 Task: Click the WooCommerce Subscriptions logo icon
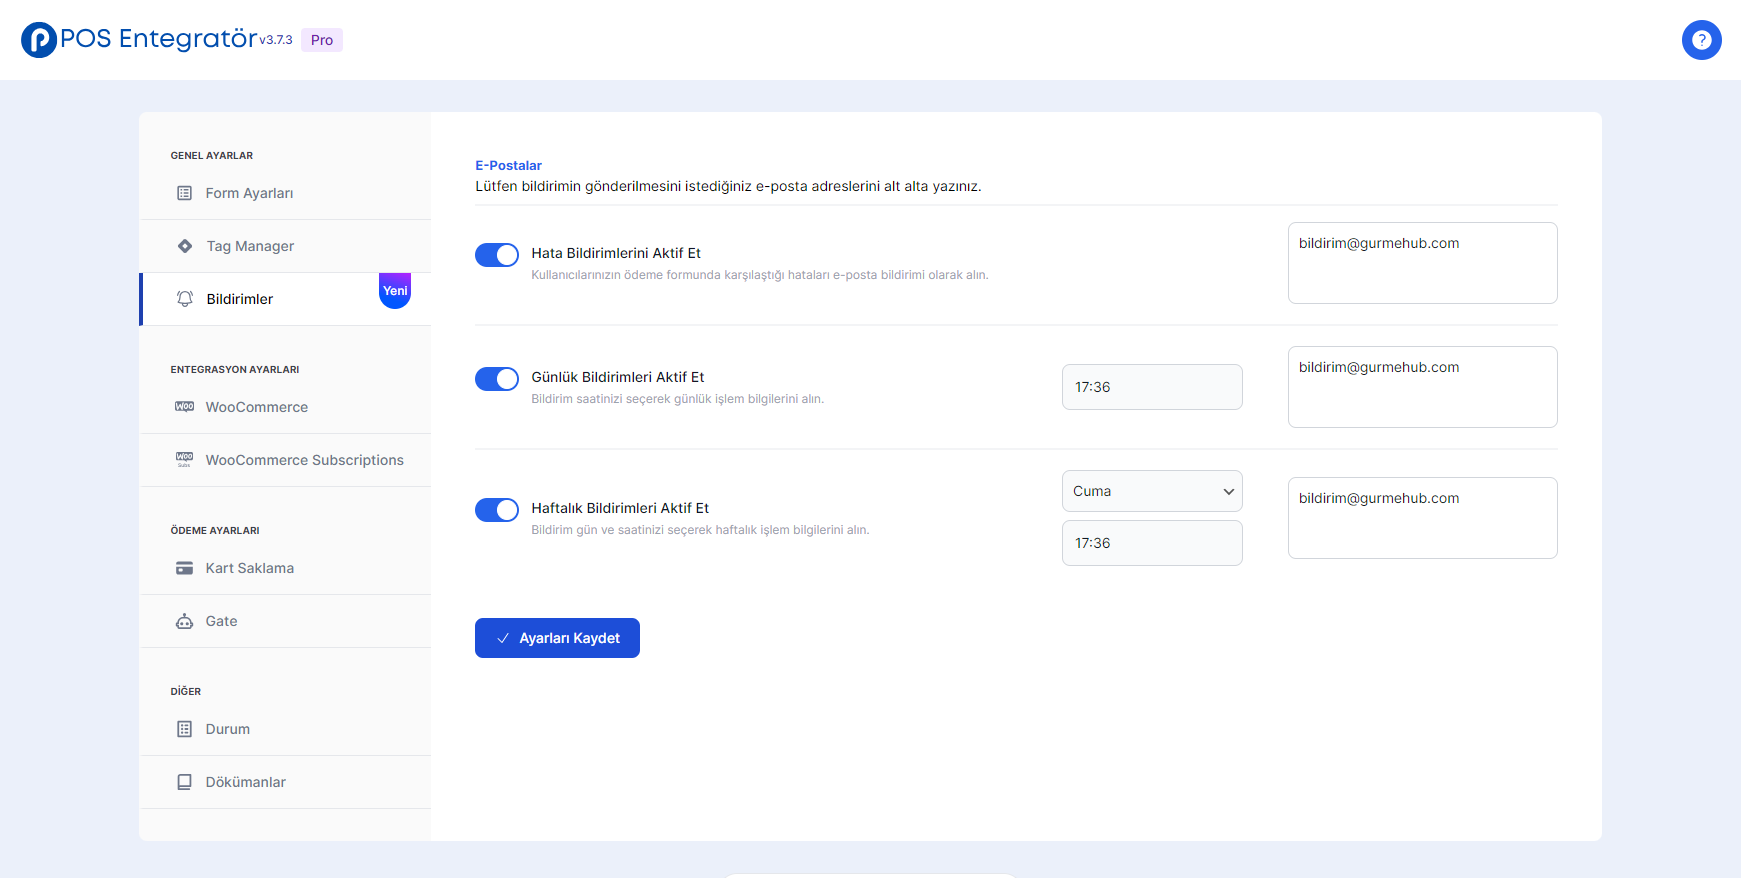(x=184, y=460)
